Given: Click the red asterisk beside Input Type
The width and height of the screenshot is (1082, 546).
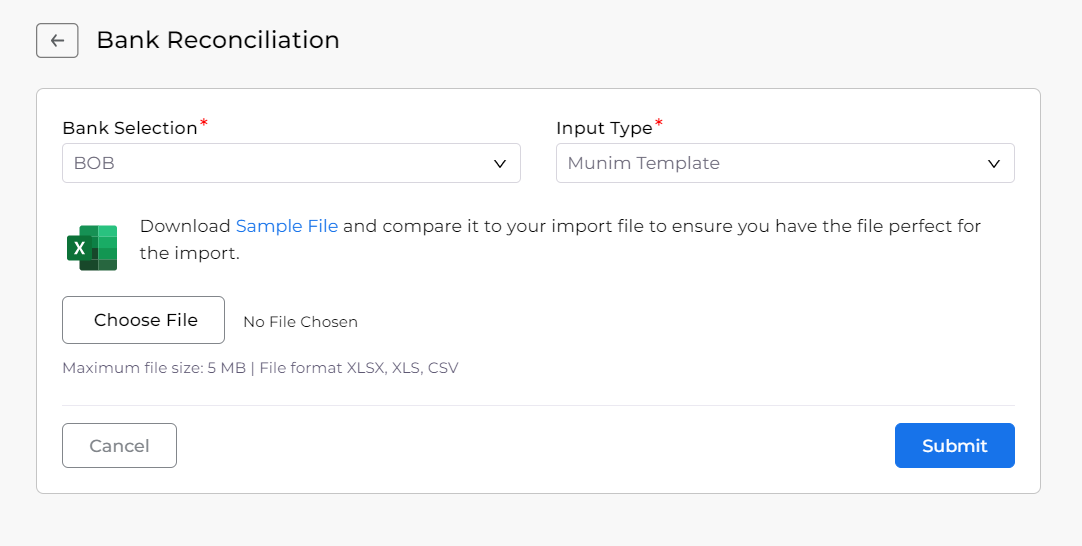Looking at the screenshot, I should pyautogui.click(x=658, y=123).
